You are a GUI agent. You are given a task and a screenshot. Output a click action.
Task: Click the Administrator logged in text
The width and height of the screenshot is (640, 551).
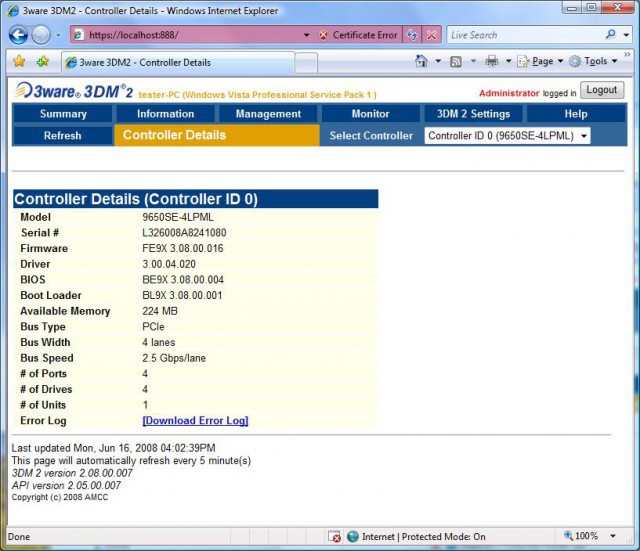(527, 93)
